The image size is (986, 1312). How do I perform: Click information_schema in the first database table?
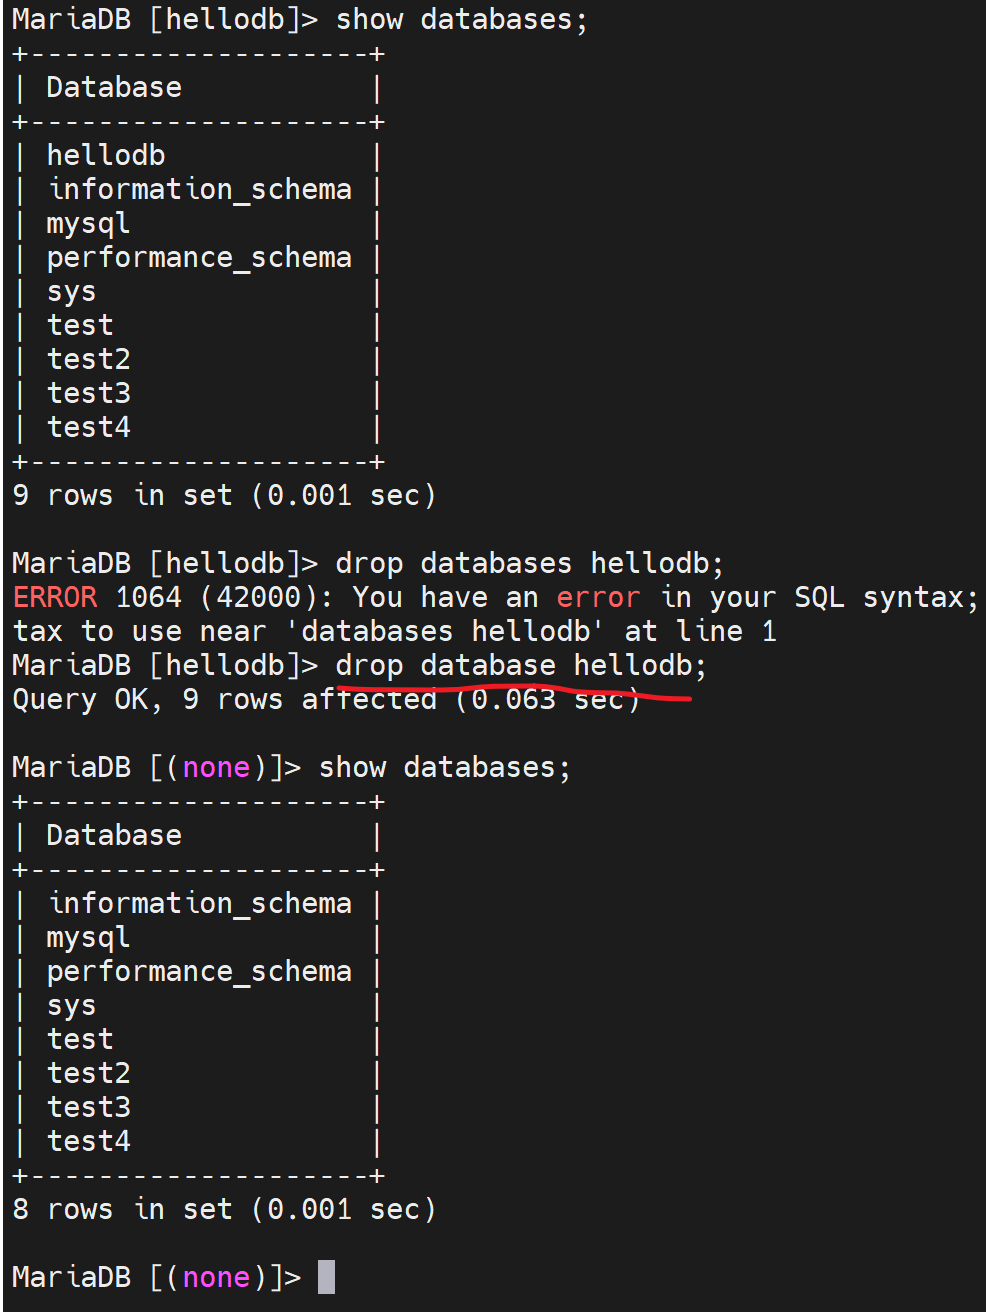(200, 189)
